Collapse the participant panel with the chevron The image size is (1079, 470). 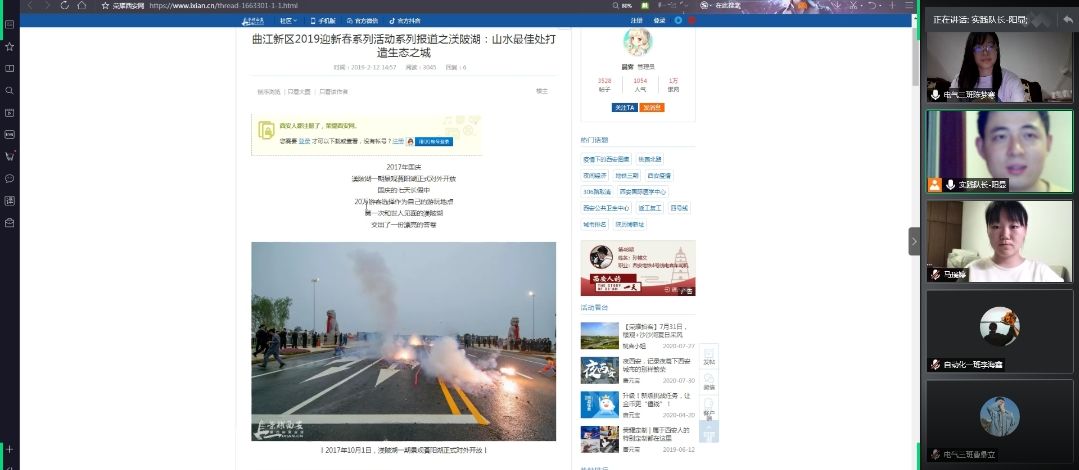[x=914, y=242]
